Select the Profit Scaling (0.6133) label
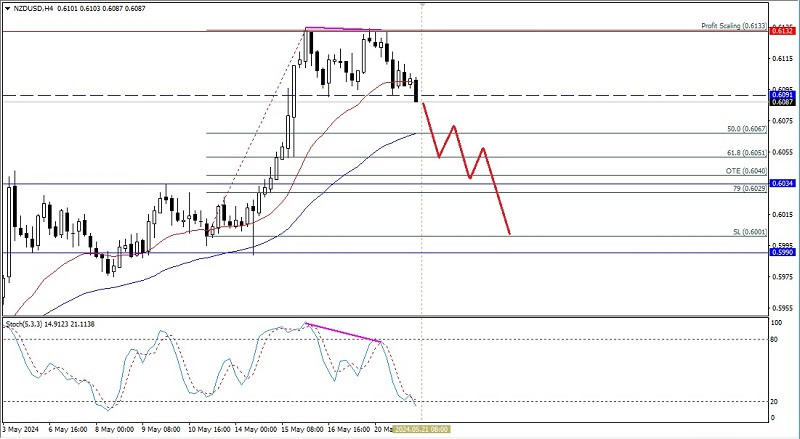This screenshot has height=439, width=800. (734, 26)
